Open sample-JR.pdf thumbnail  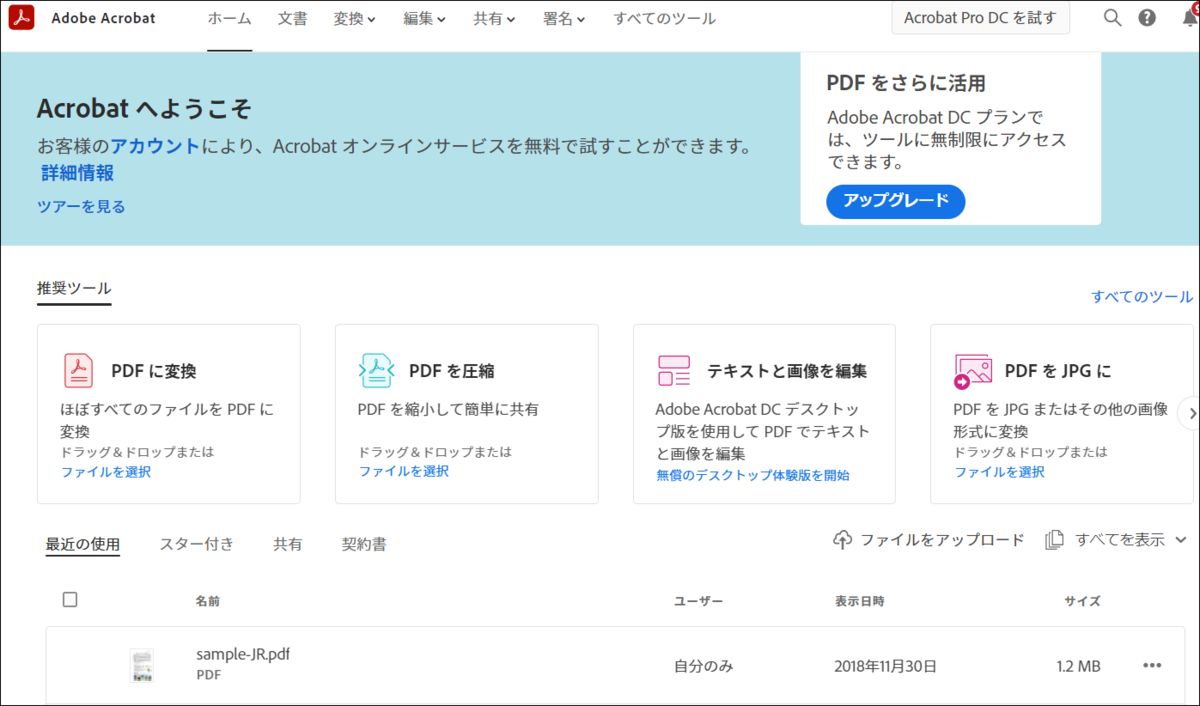(141, 666)
